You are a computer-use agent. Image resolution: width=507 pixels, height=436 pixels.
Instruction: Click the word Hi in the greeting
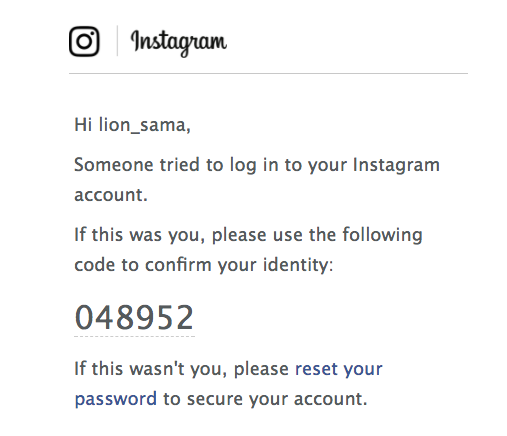tap(83, 125)
